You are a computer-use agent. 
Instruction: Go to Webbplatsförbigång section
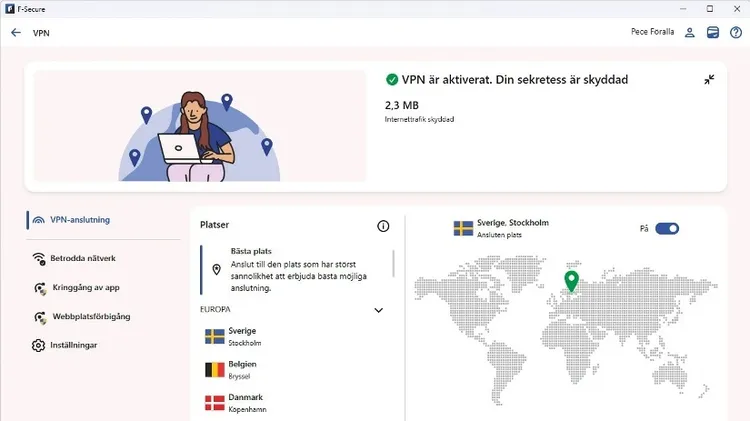click(89, 317)
